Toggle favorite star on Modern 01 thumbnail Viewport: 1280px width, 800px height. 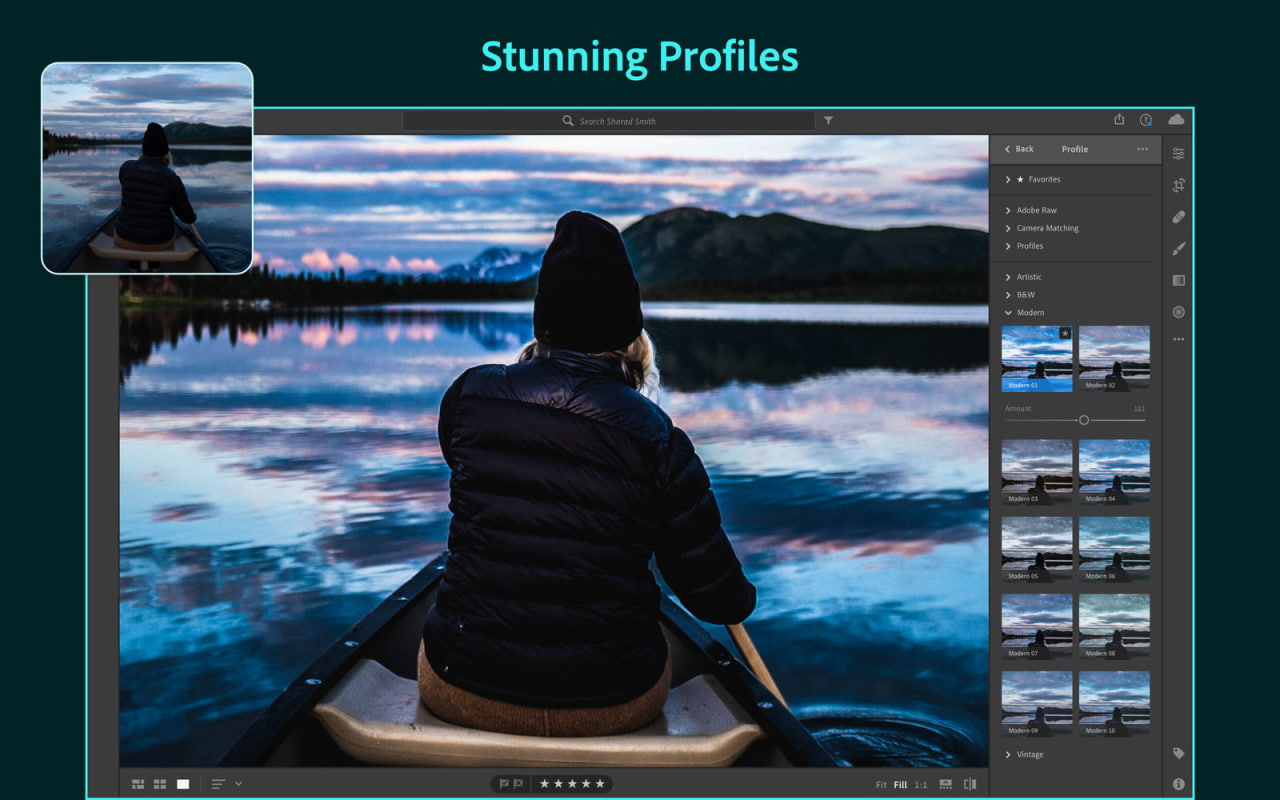coord(1065,333)
